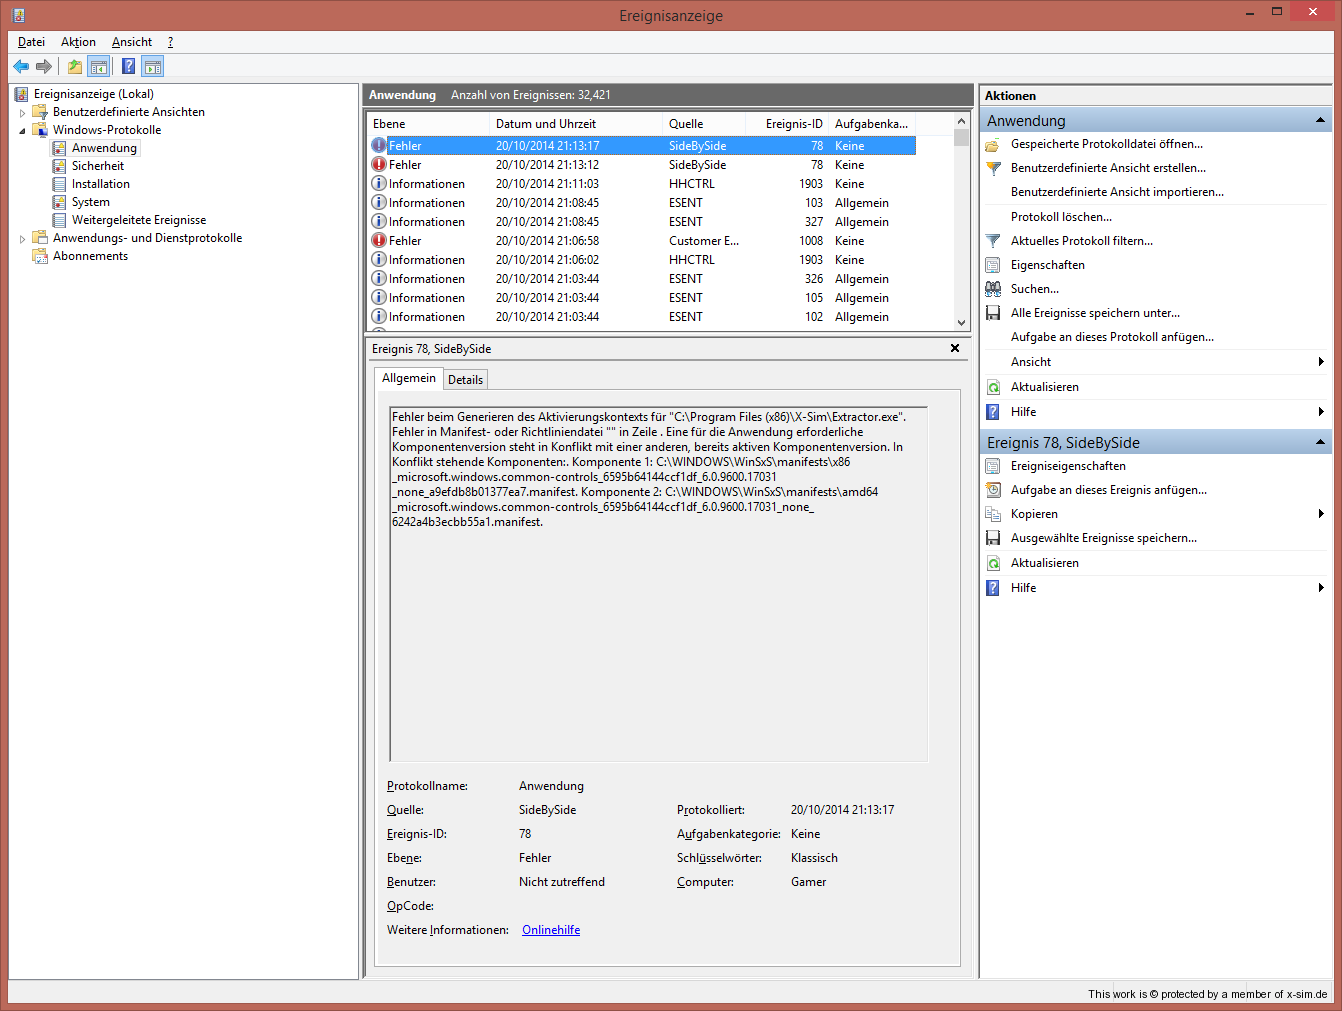The width and height of the screenshot is (1342, 1011).
Task: Expand Anwendungs- und Dienstprotokolle node
Action: 22,239
